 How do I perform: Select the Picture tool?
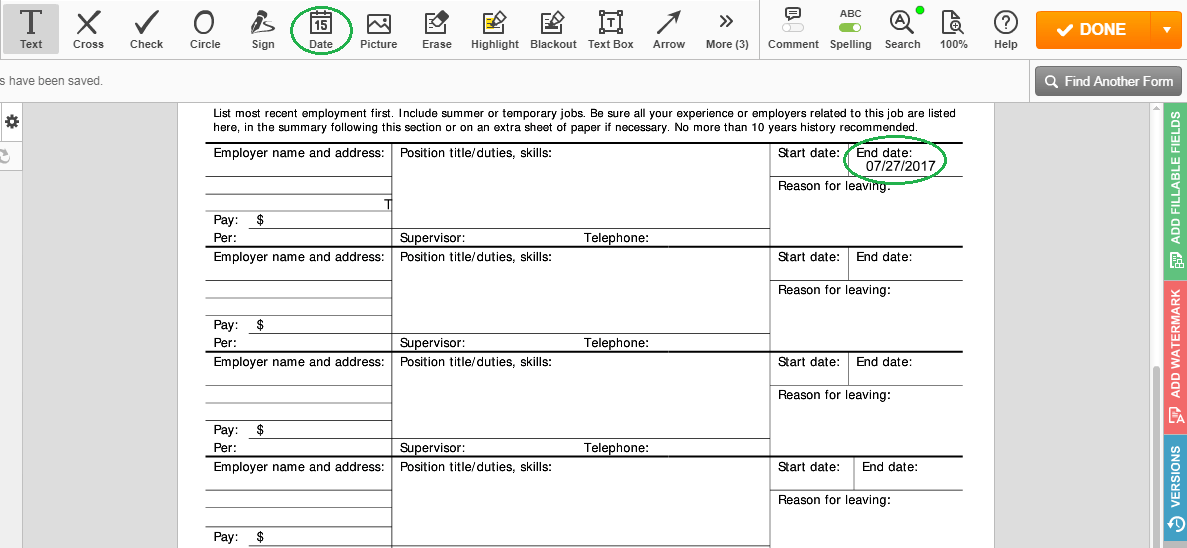(379, 29)
